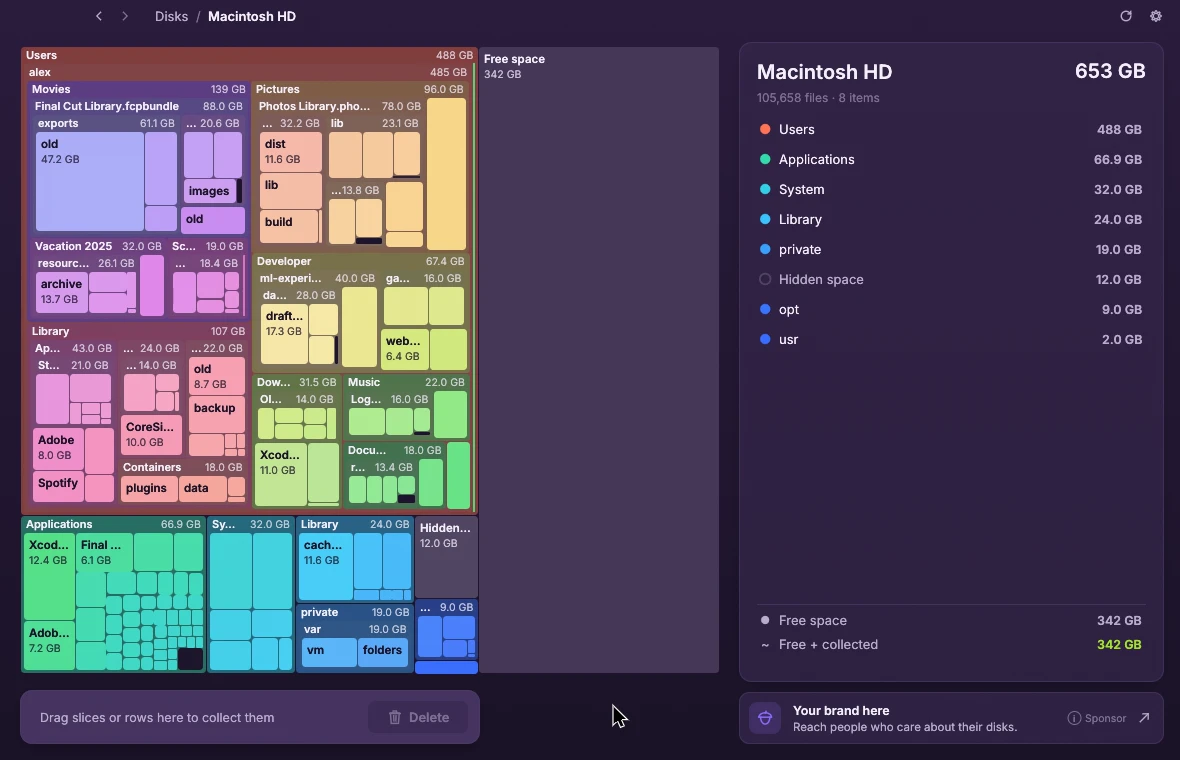The height and width of the screenshot is (760, 1180).
Task: Select the old 47.2 GB exports block
Action: click(90, 181)
